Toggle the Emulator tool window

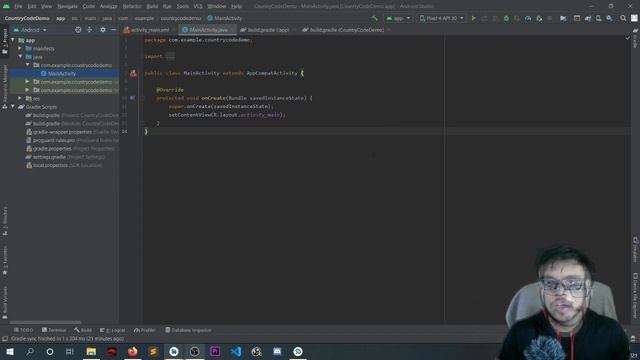(635, 249)
